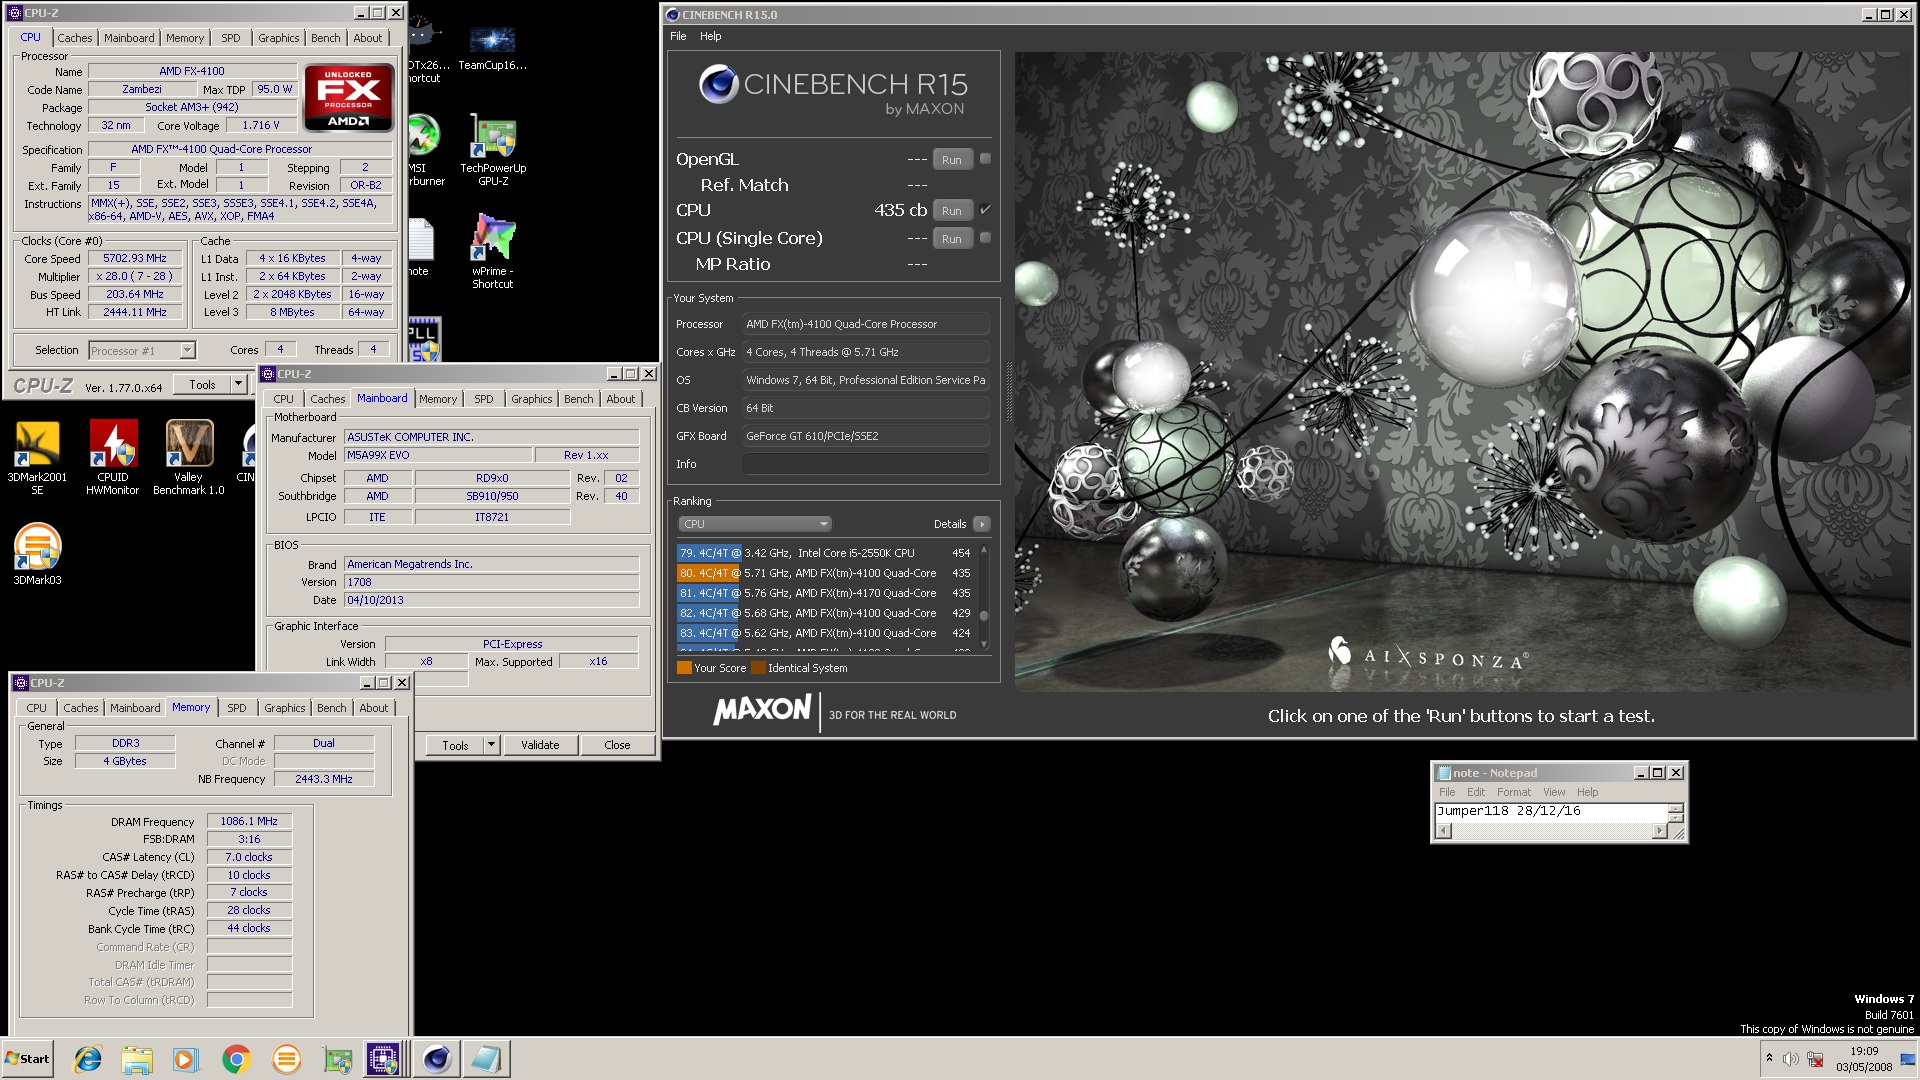Click the Notepad title bar icon

(x=1443, y=773)
